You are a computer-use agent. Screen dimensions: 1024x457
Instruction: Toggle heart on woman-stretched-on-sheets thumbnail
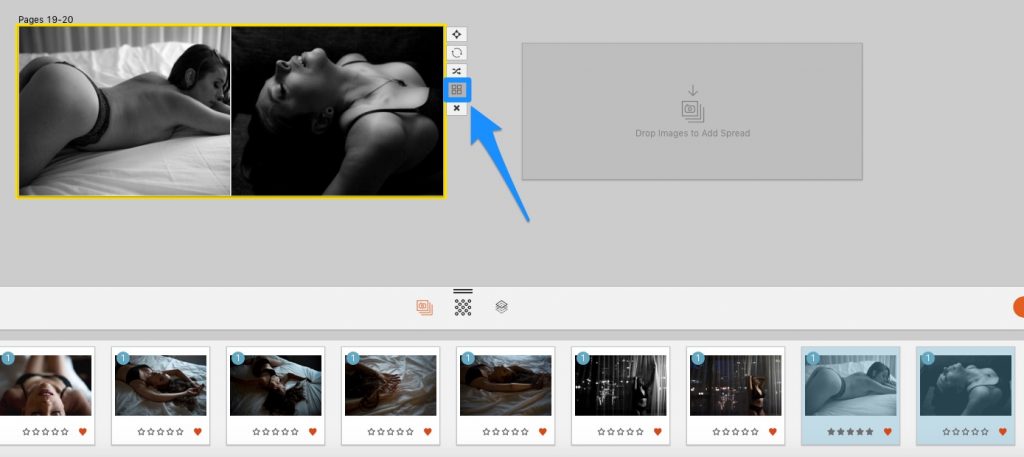click(198, 432)
